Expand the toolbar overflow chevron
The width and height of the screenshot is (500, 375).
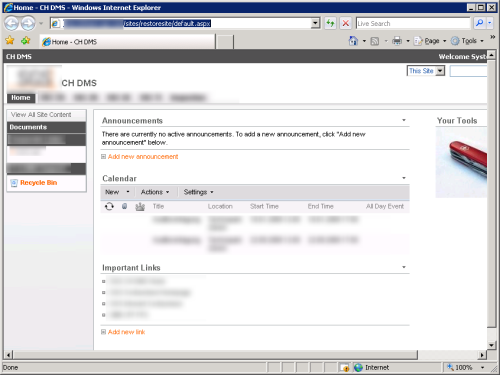coord(492,37)
